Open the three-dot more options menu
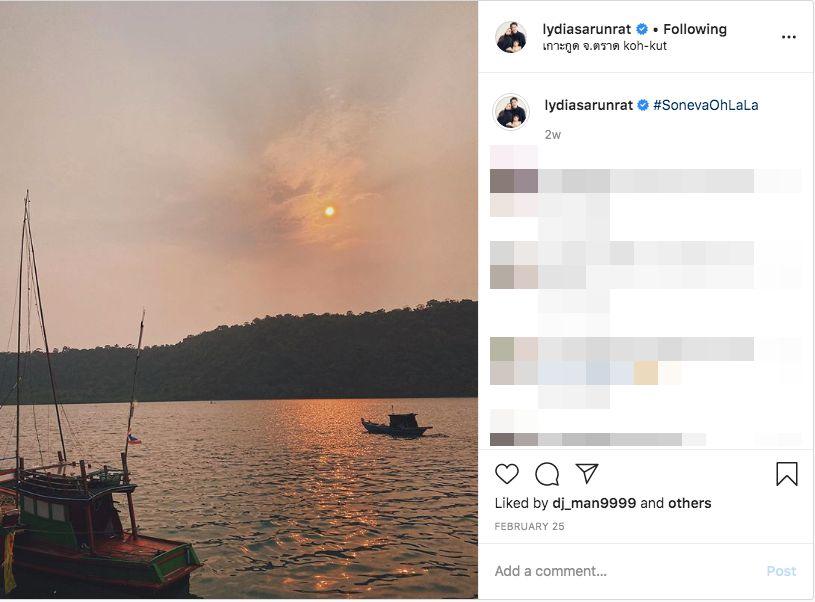 tap(789, 37)
